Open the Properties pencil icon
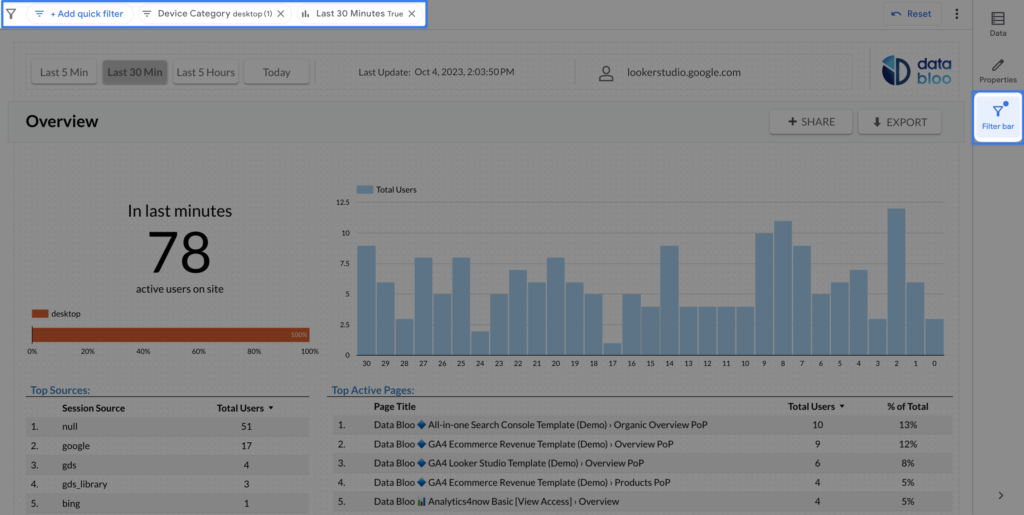The width and height of the screenshot is (1024, 515). [997, 70]
